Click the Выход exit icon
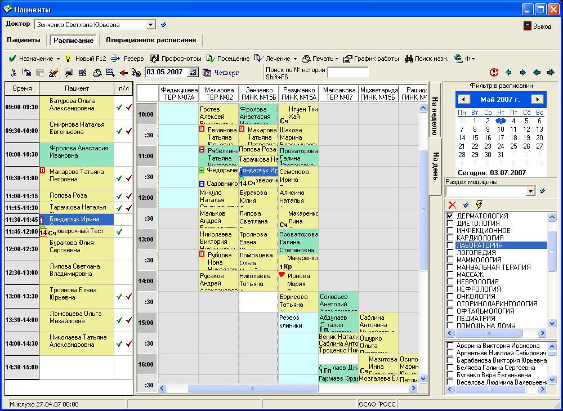 coord(527,26)
